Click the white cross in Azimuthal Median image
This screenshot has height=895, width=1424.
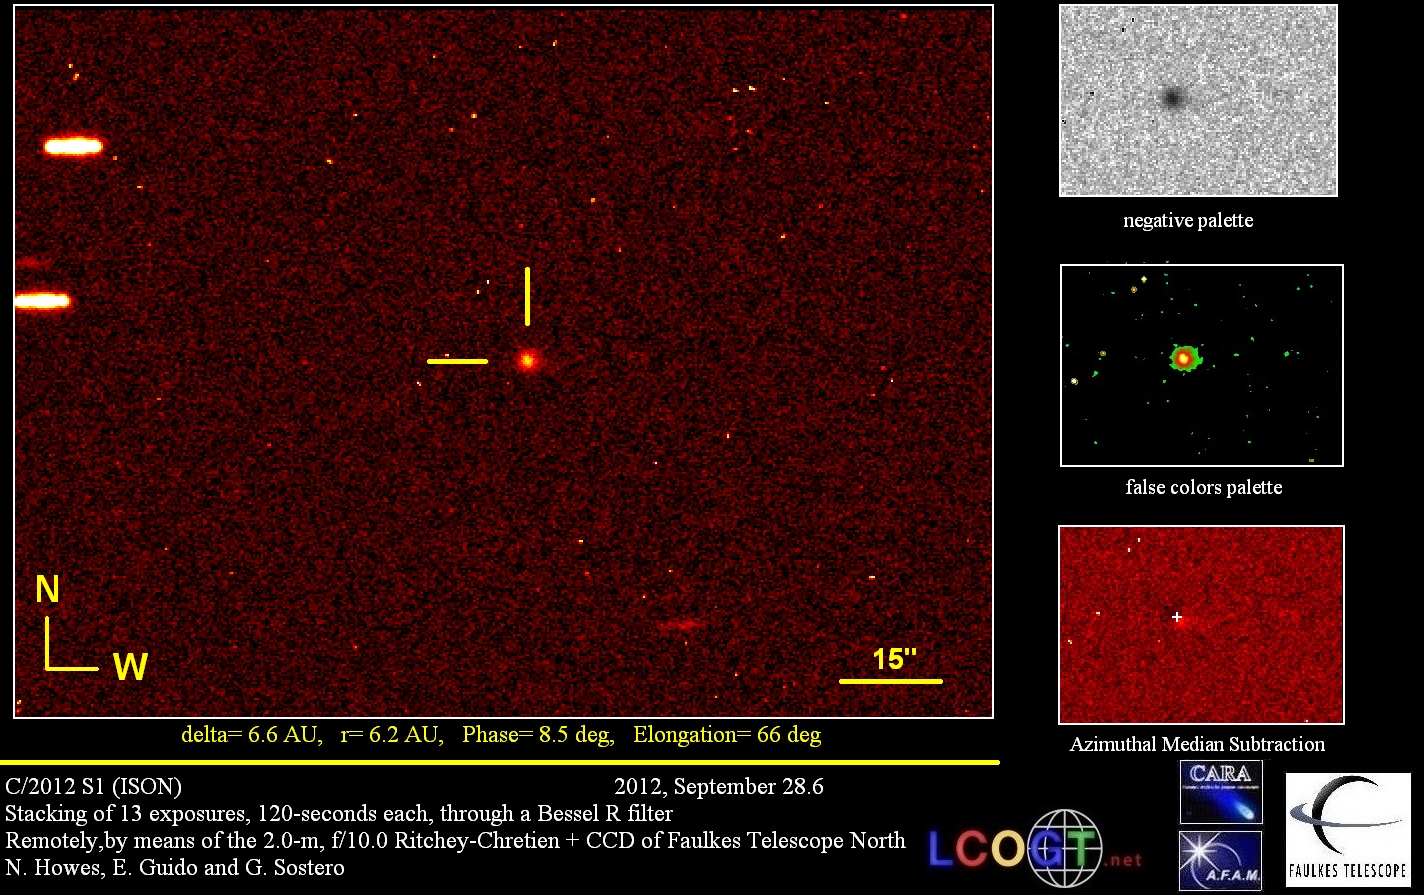pyautogui.click(x=1177, y=618)
